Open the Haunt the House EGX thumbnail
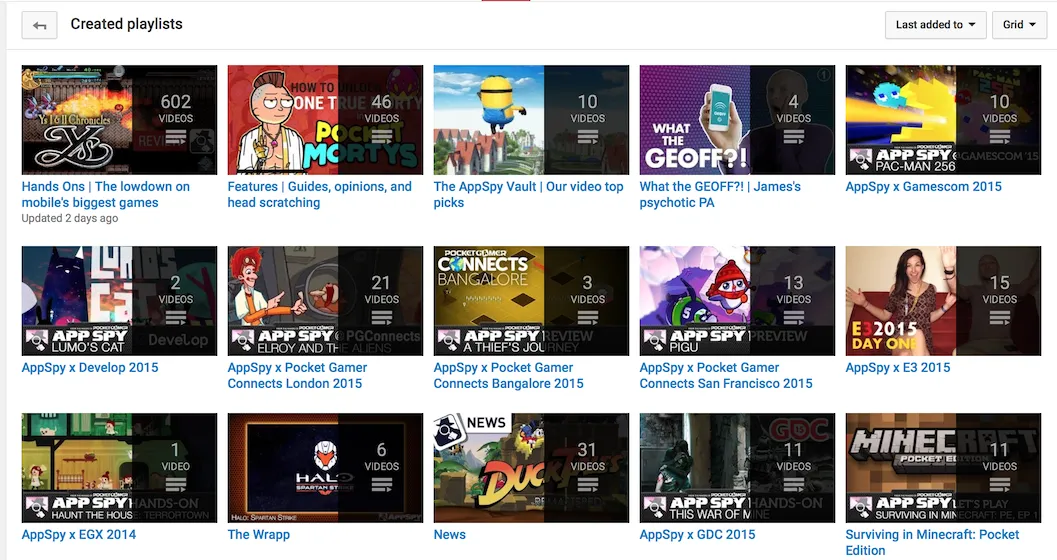The image size is (1057, 560). tap(119, 468)
